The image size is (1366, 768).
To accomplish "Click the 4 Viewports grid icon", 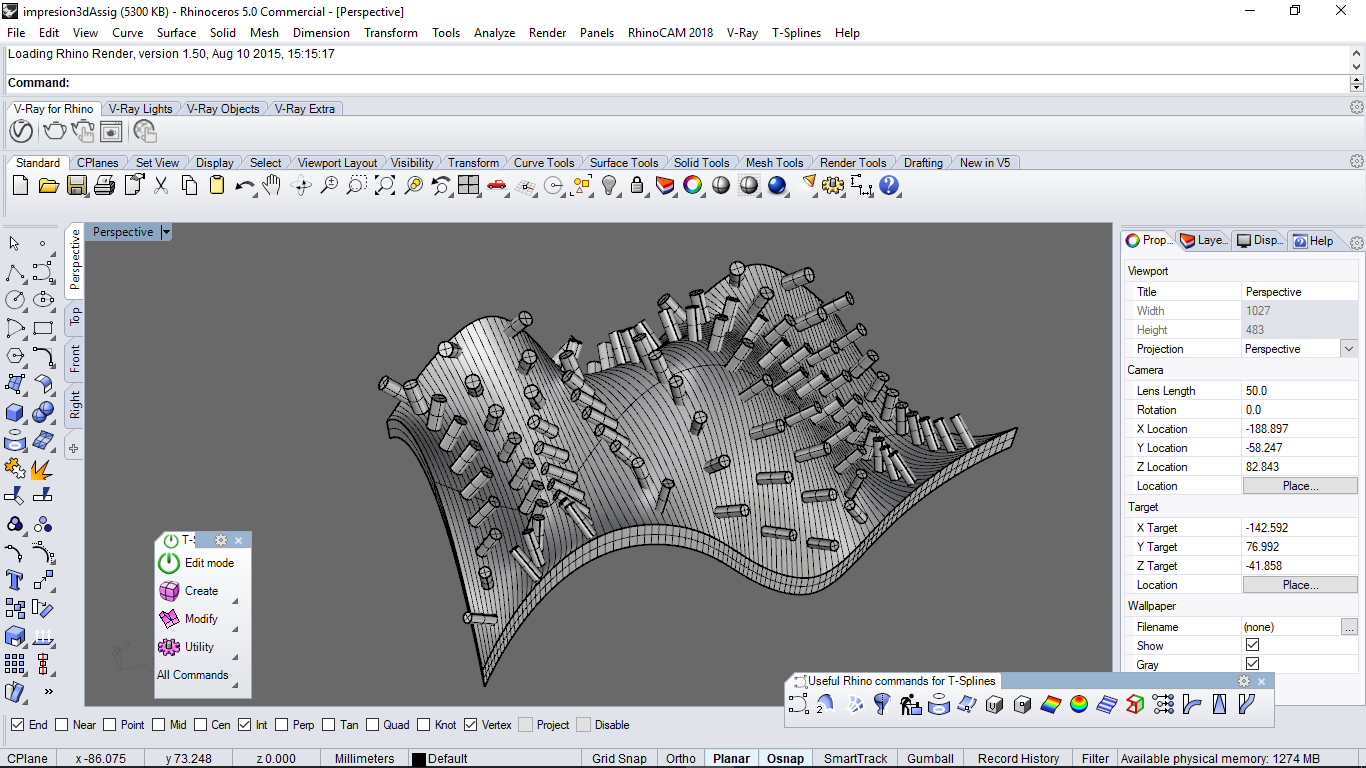I will click(469, 185).
